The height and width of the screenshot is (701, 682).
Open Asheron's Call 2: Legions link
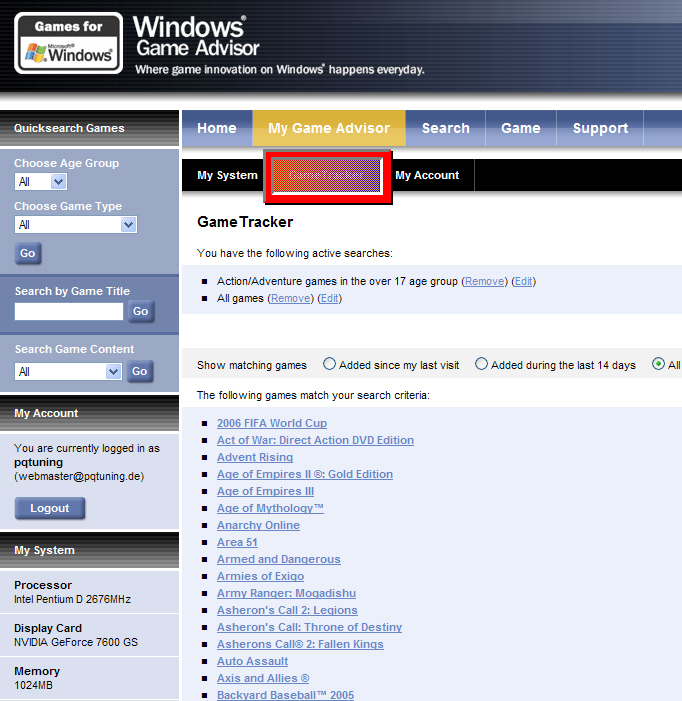coord(287,610)
